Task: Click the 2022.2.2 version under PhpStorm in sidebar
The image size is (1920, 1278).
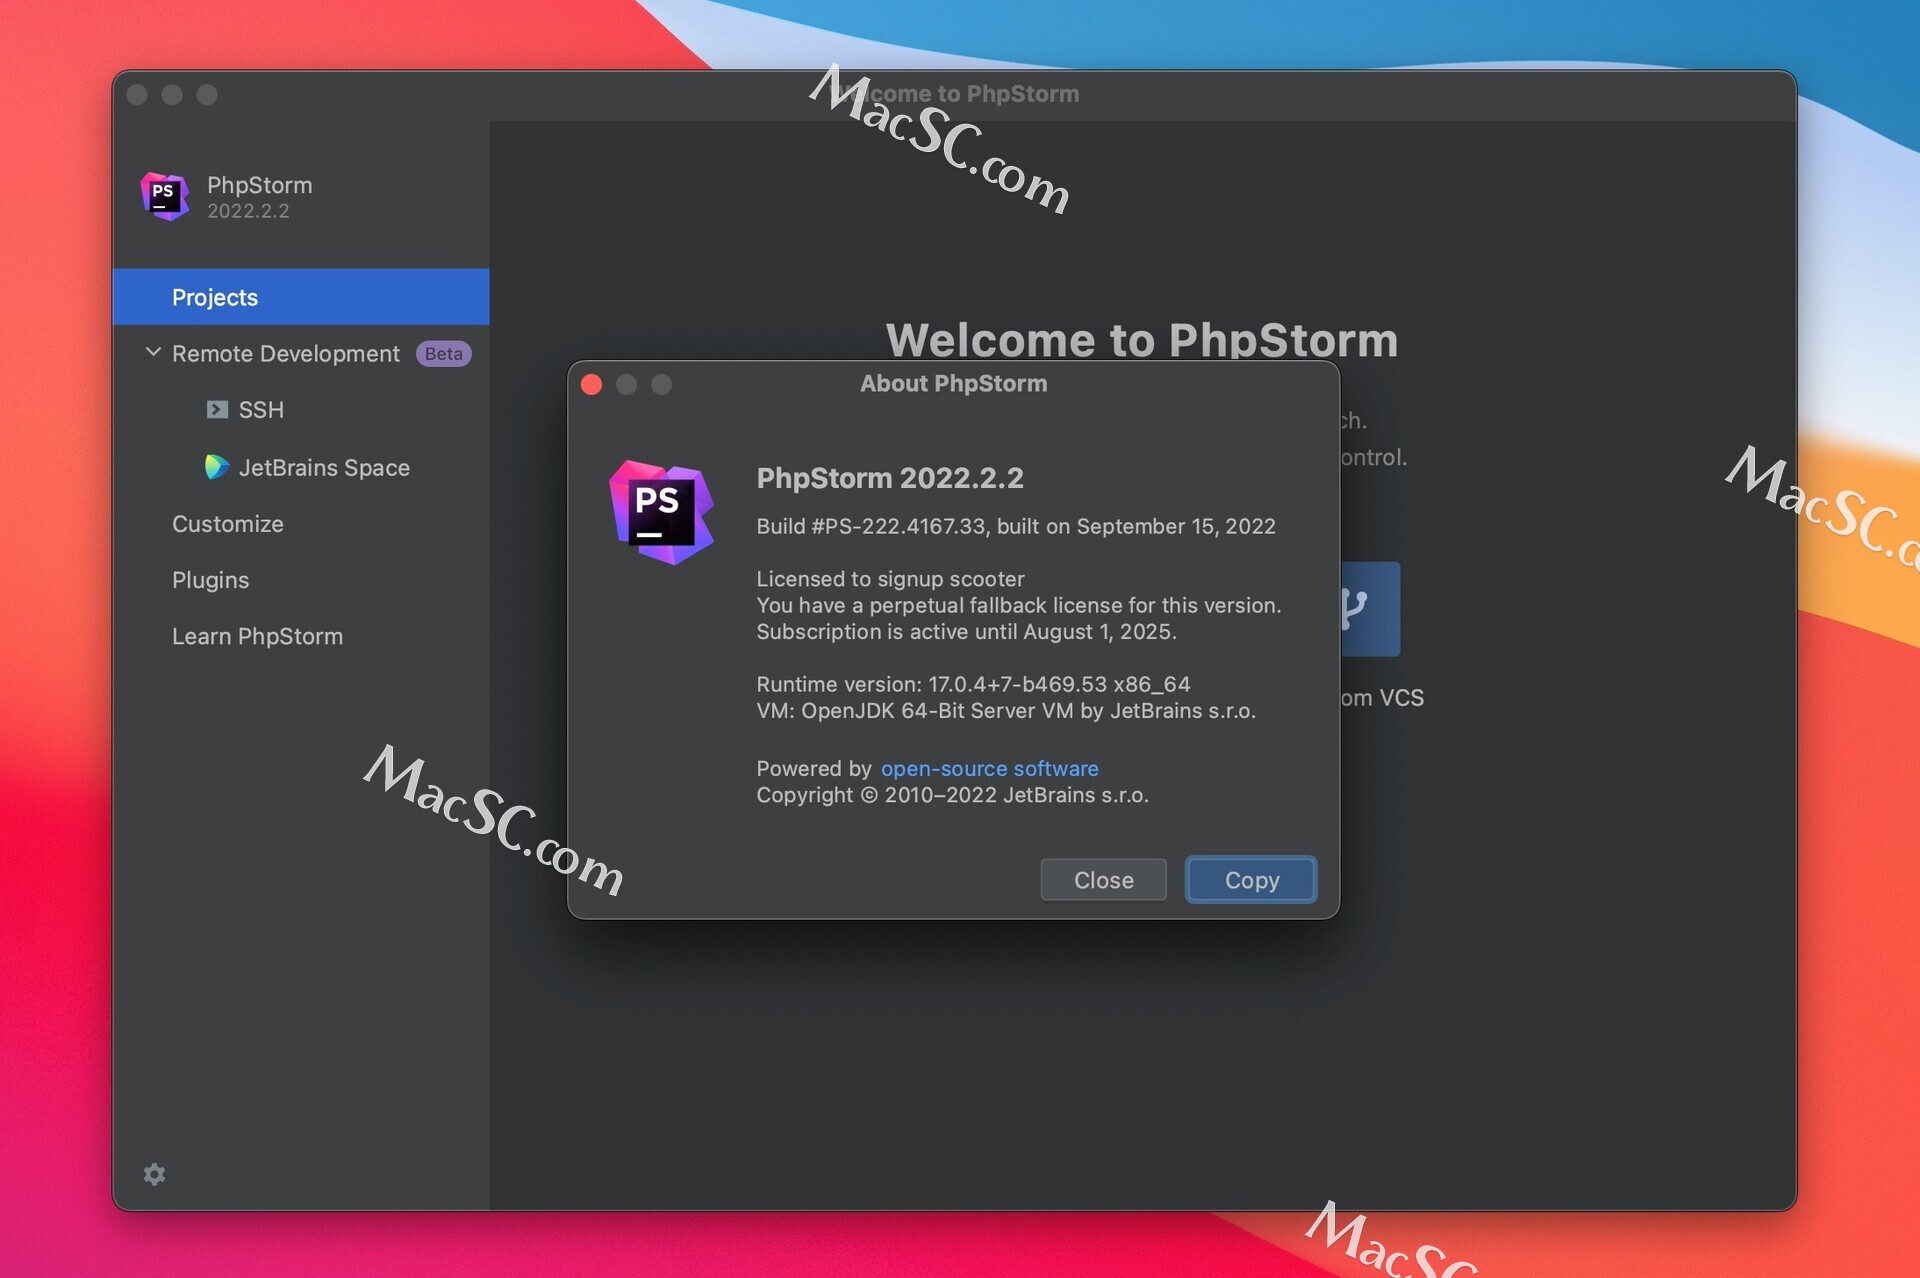Action: point(248,211)
